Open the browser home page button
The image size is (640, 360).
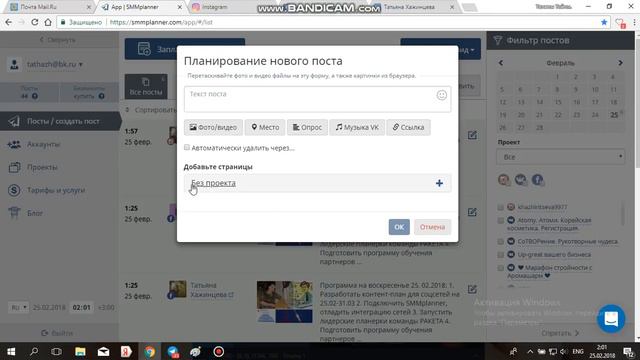48,22
